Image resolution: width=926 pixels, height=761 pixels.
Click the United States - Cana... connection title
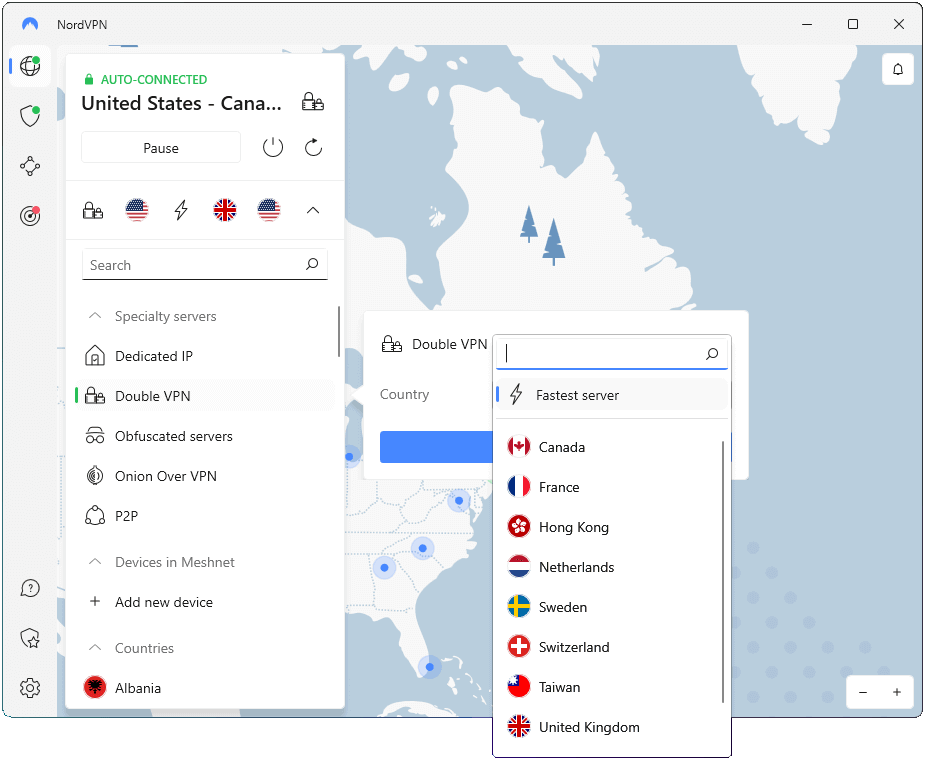(x=182, y=103)
